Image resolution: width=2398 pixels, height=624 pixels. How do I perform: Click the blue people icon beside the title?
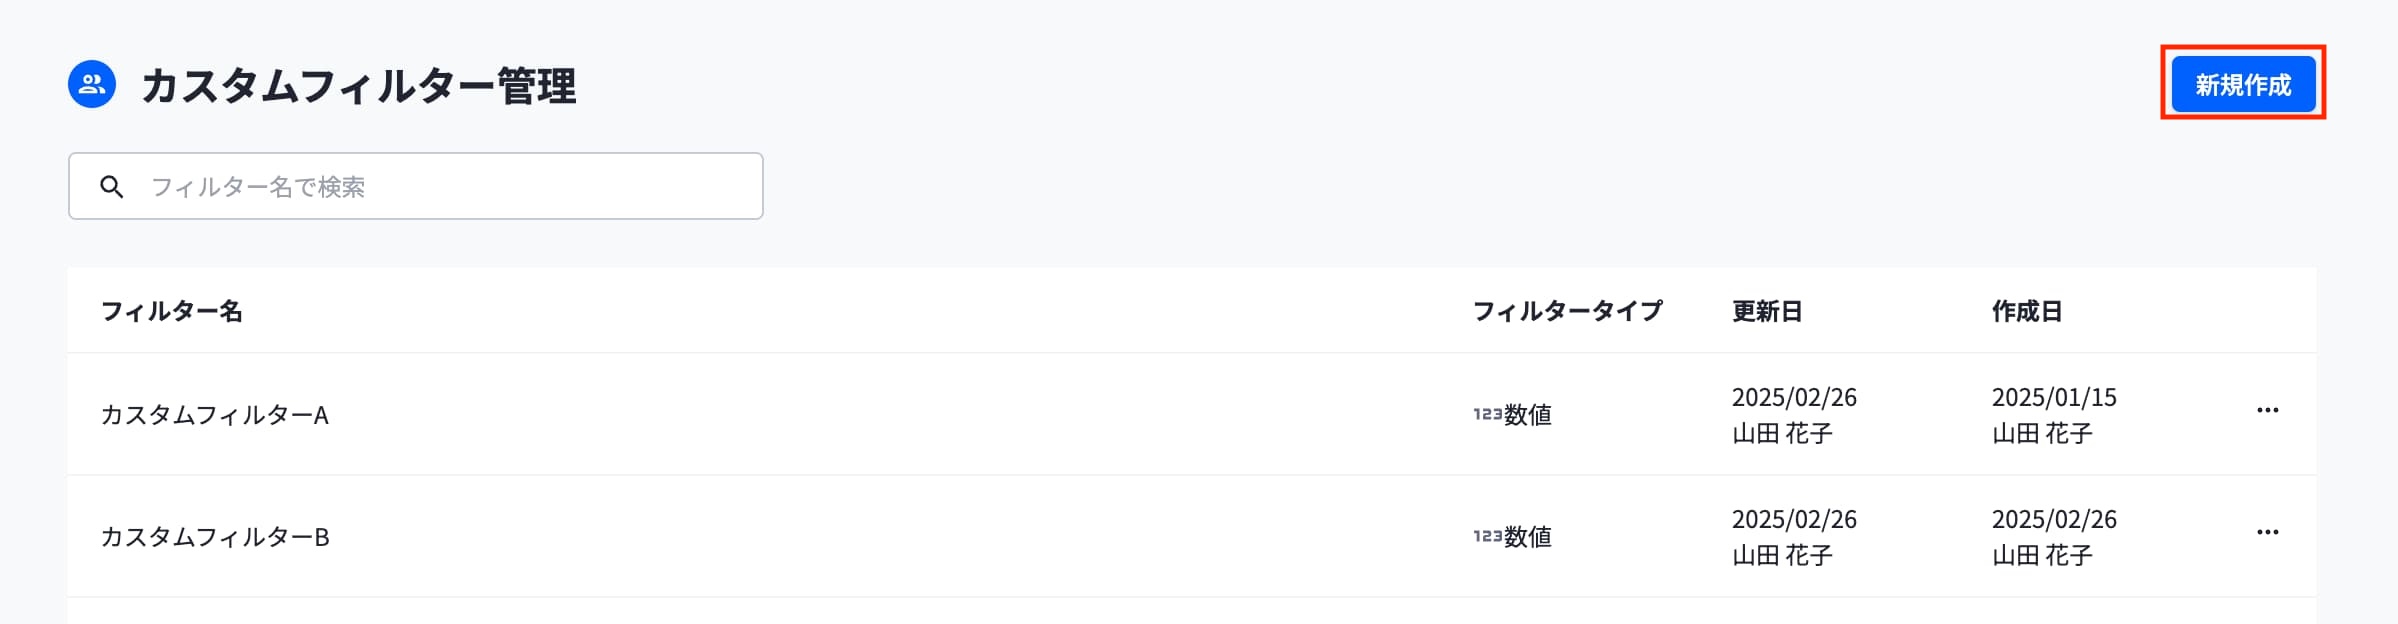click(92, 84)
